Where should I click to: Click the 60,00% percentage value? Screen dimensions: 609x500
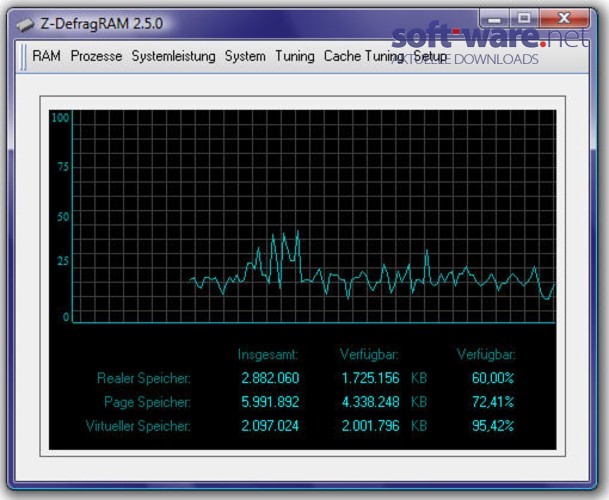pyautogui.click(x=493, y=378)
